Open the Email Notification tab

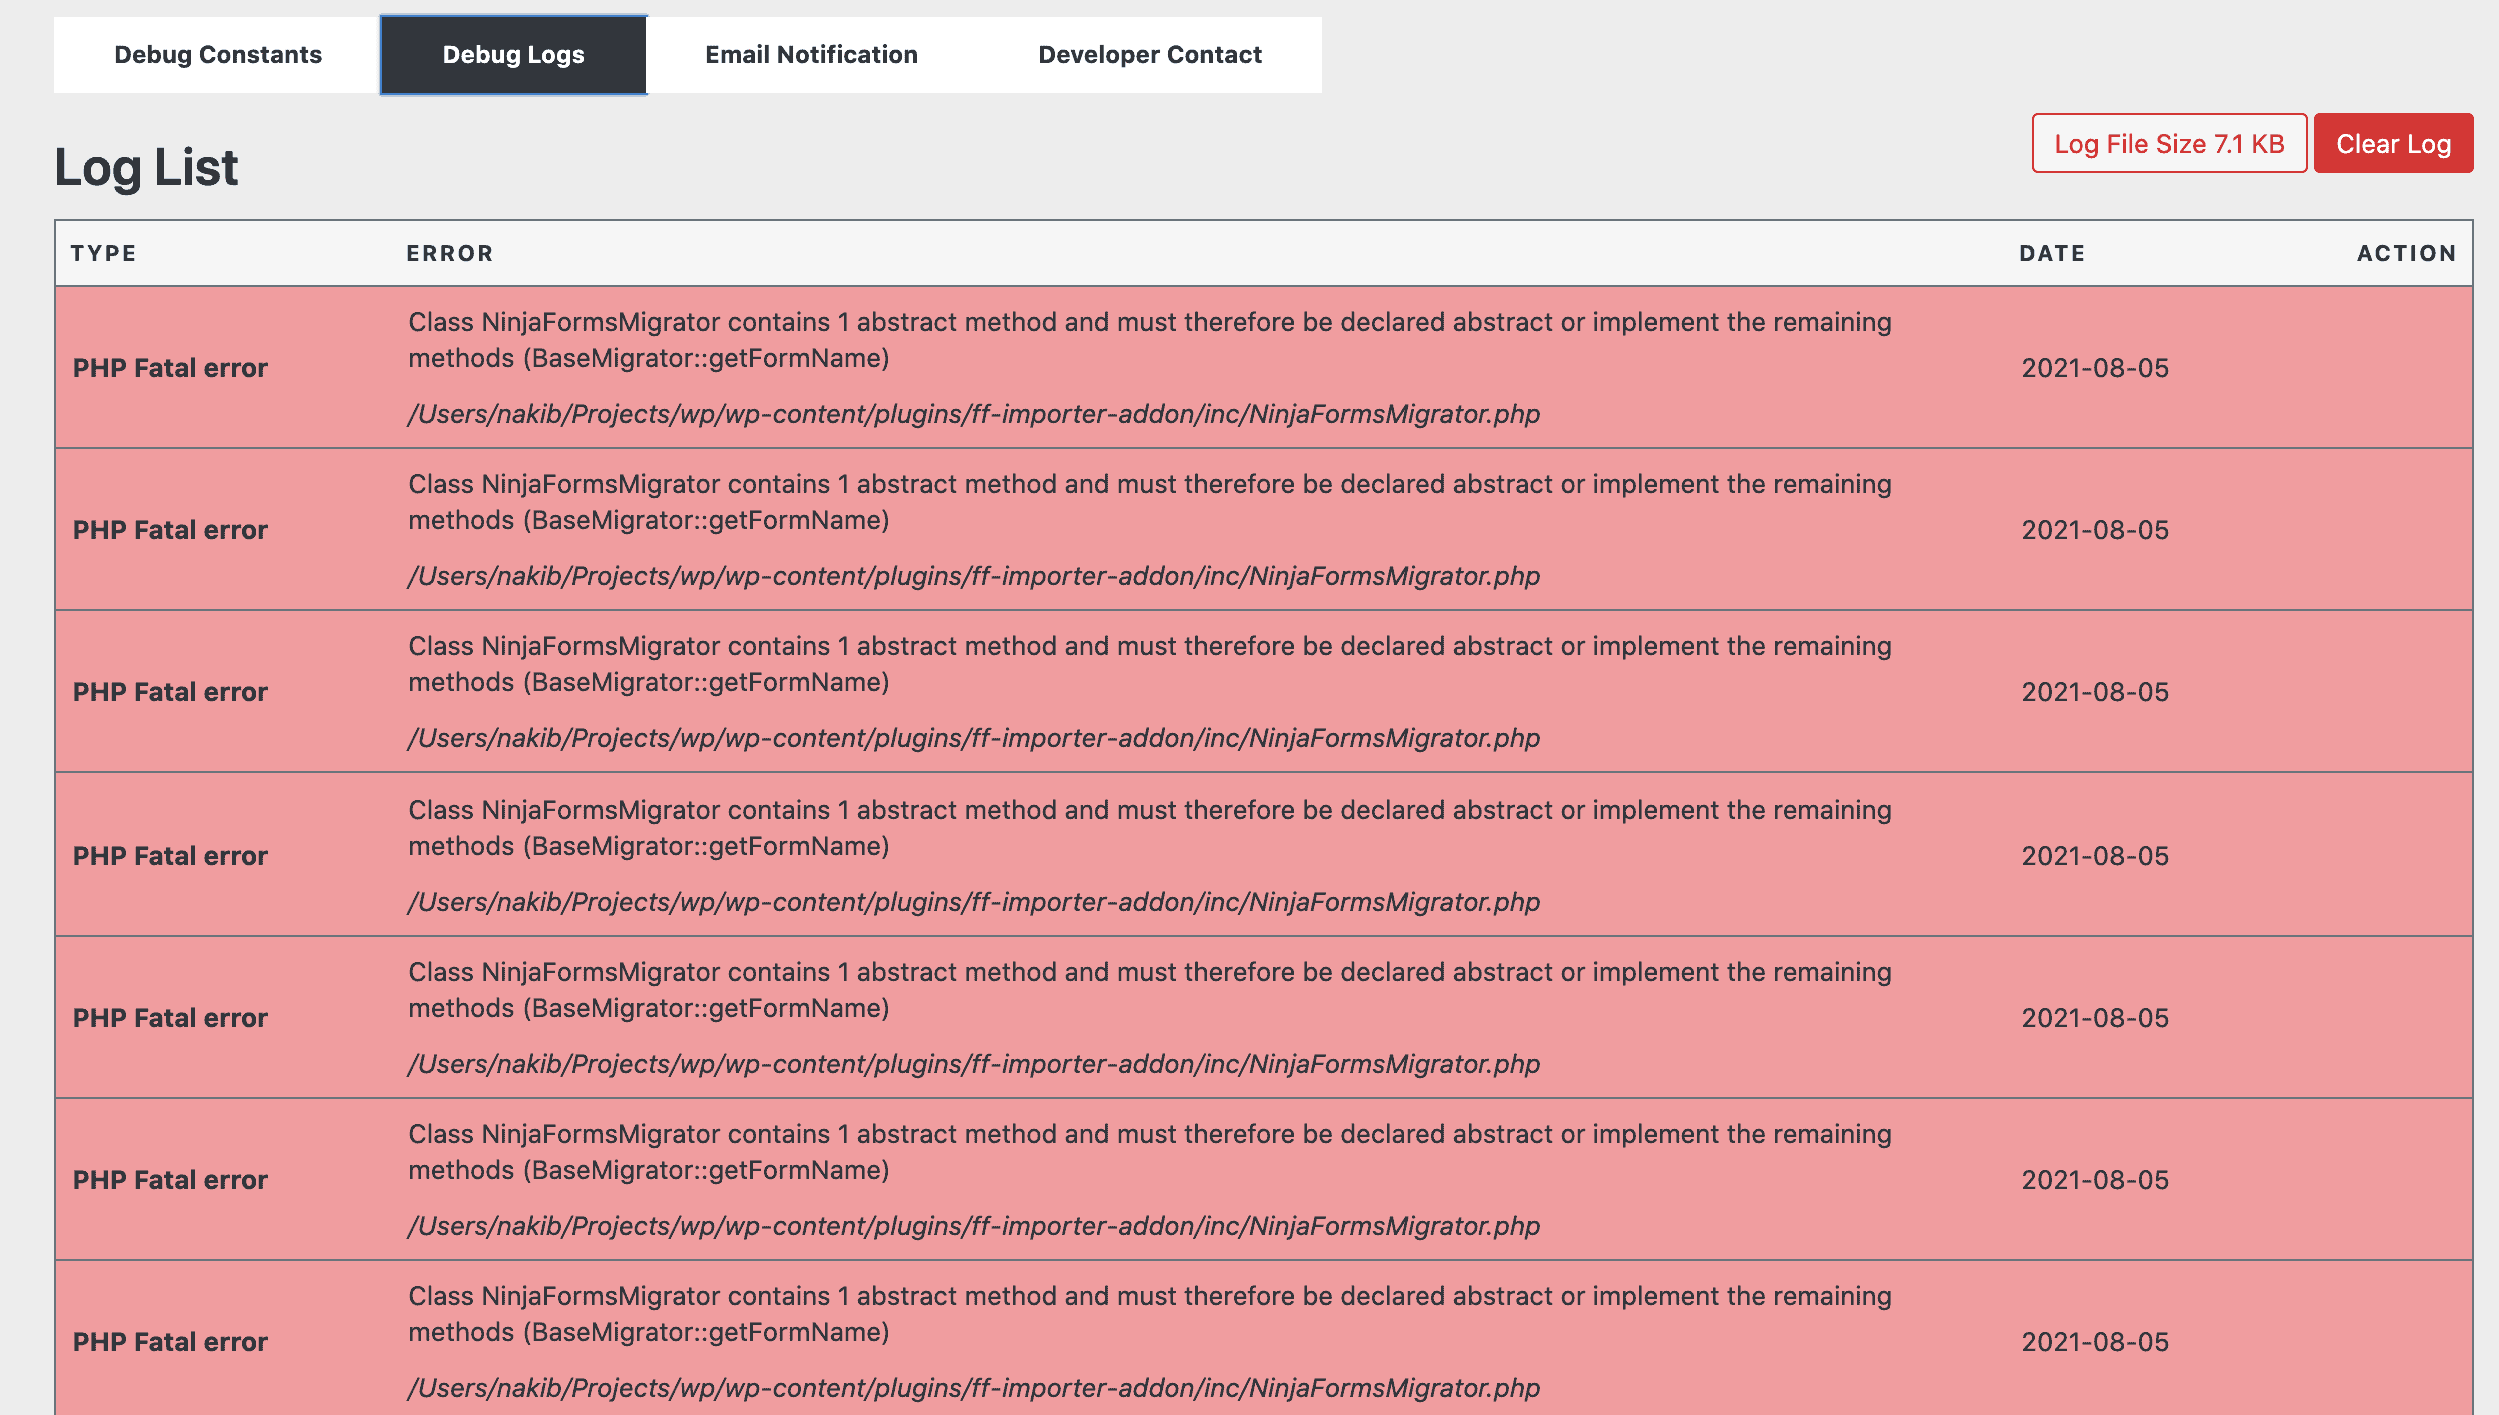[x=811, y=55]
